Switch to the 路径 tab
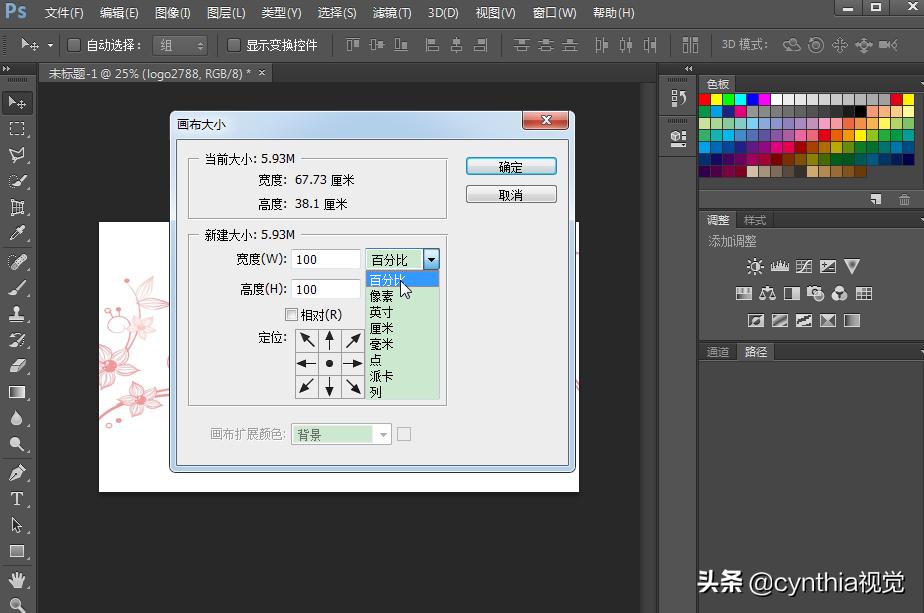Viewport: 924px width, 613px height. pos(755,351)
